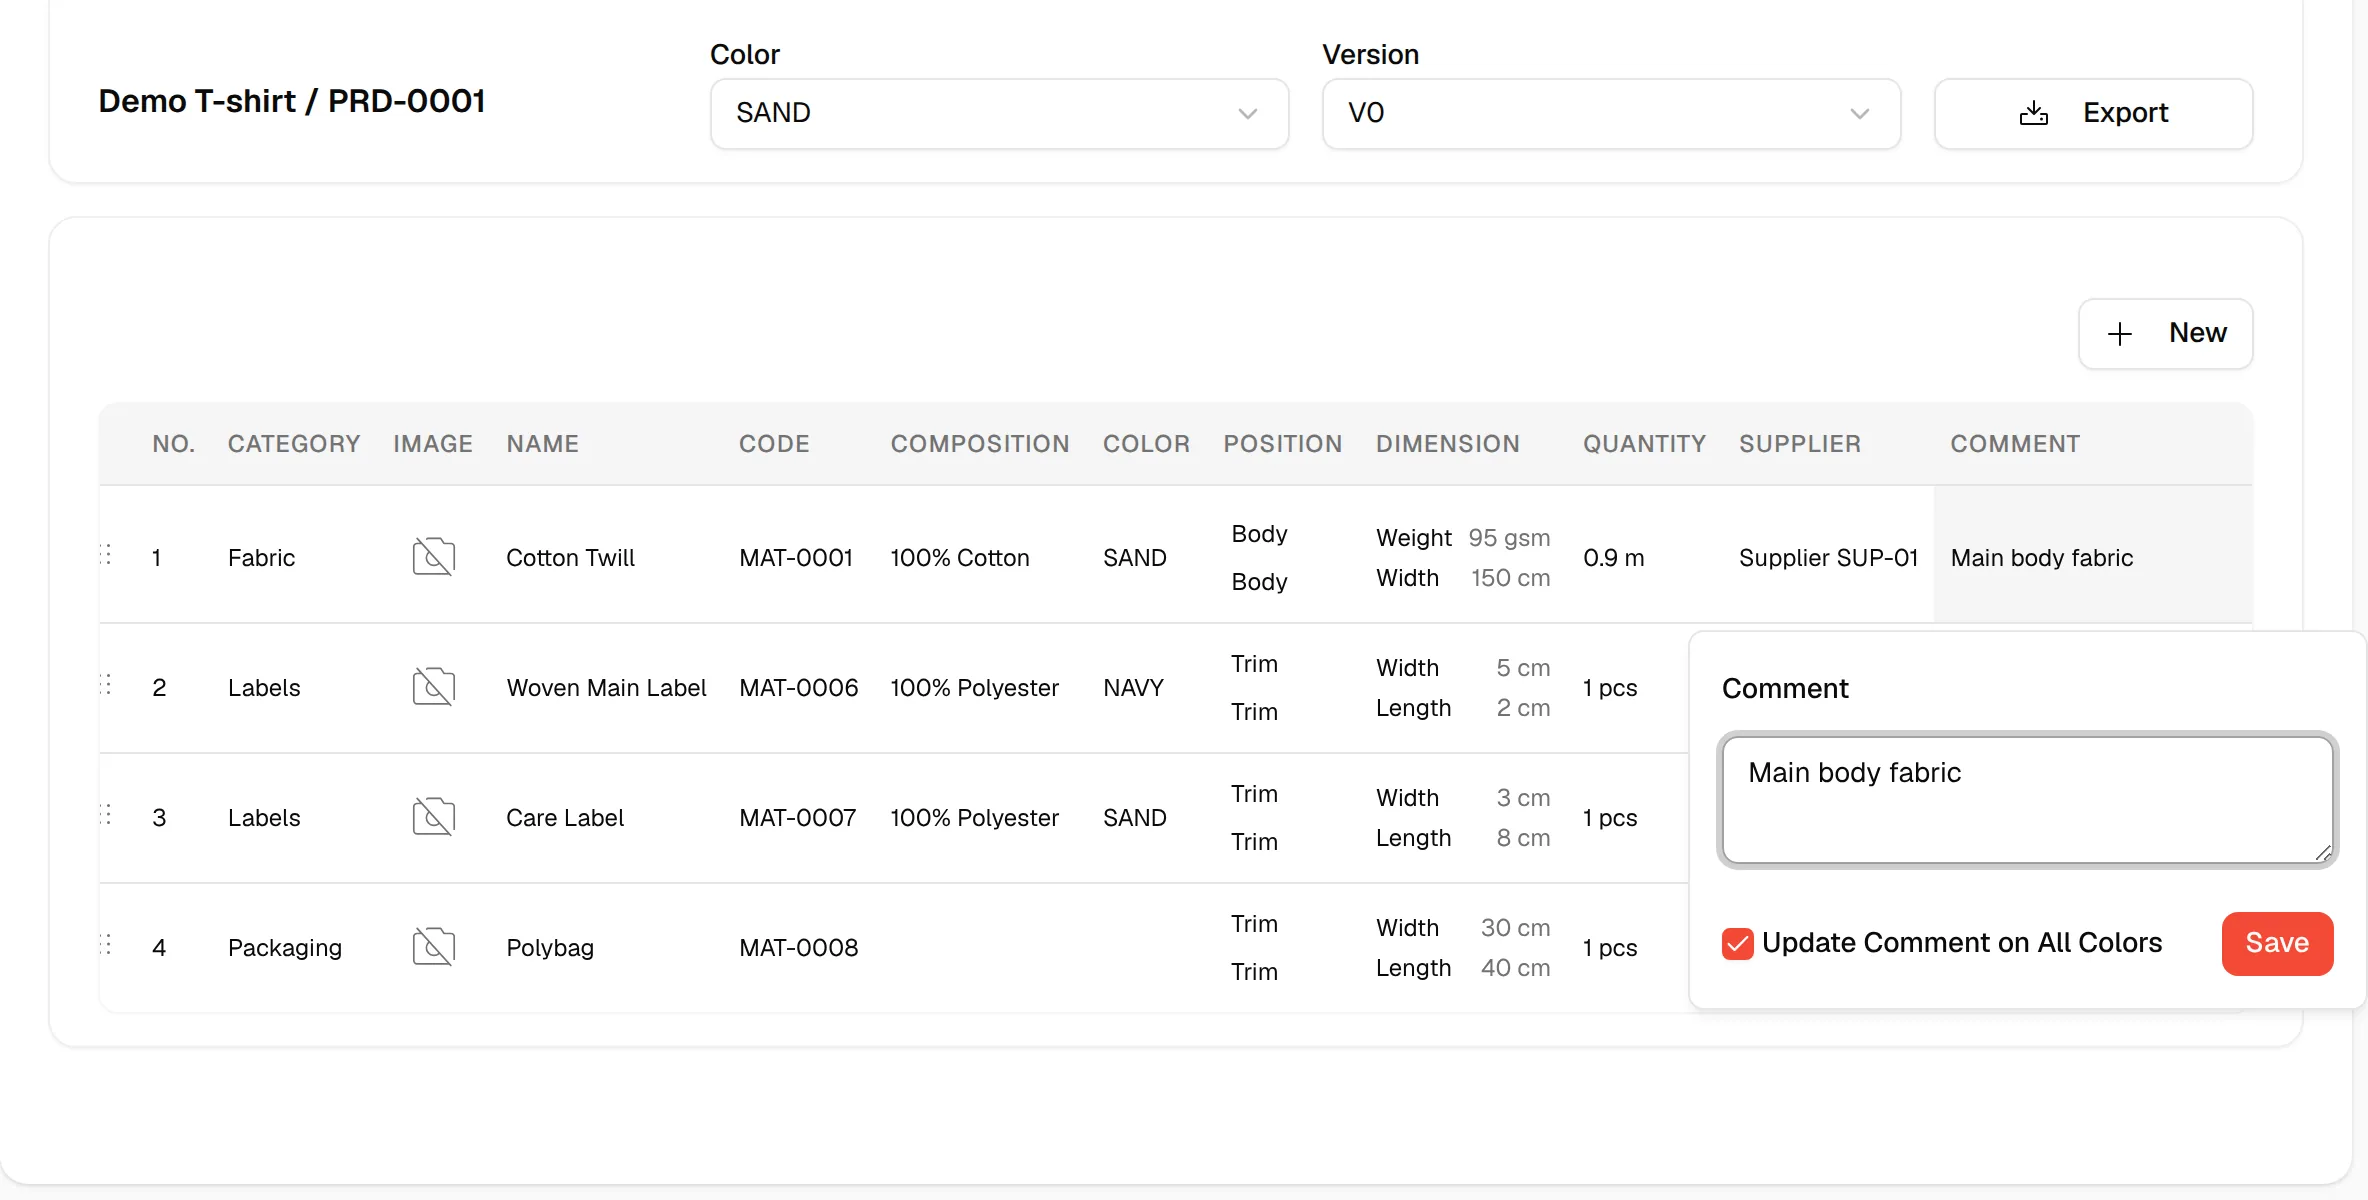Grab the drag handle of row 1 Fabric

coord(106,555)
